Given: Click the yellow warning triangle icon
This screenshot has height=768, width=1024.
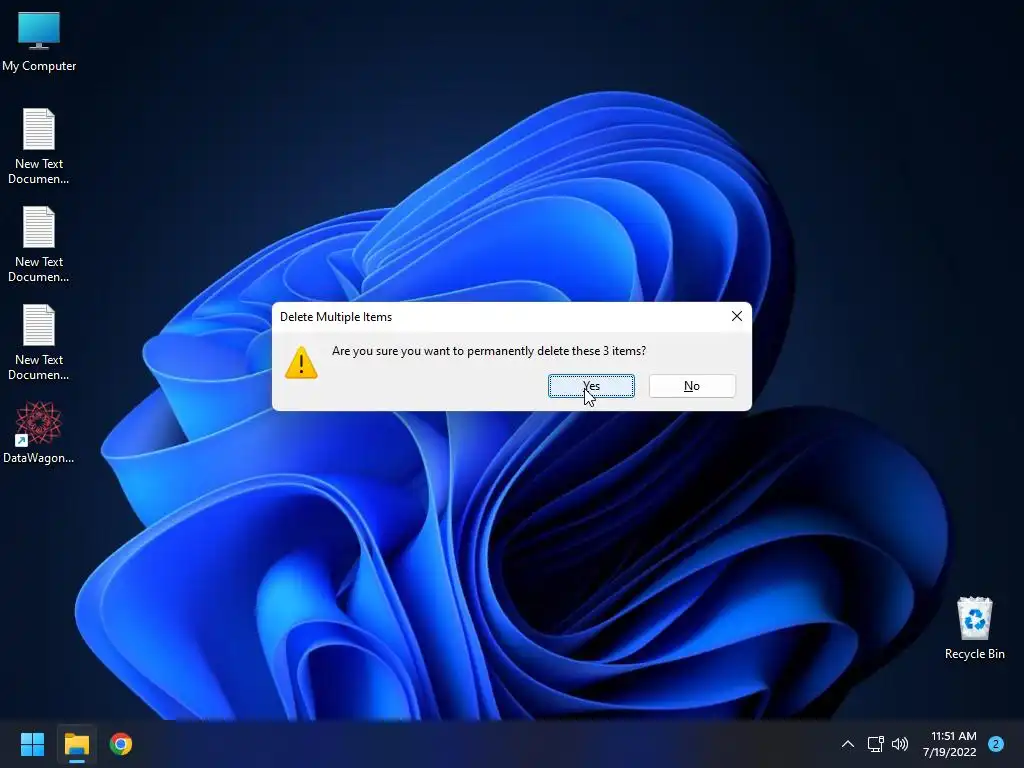Looking at the screenshot, I should pyautogui.click(x=301, y=363).
